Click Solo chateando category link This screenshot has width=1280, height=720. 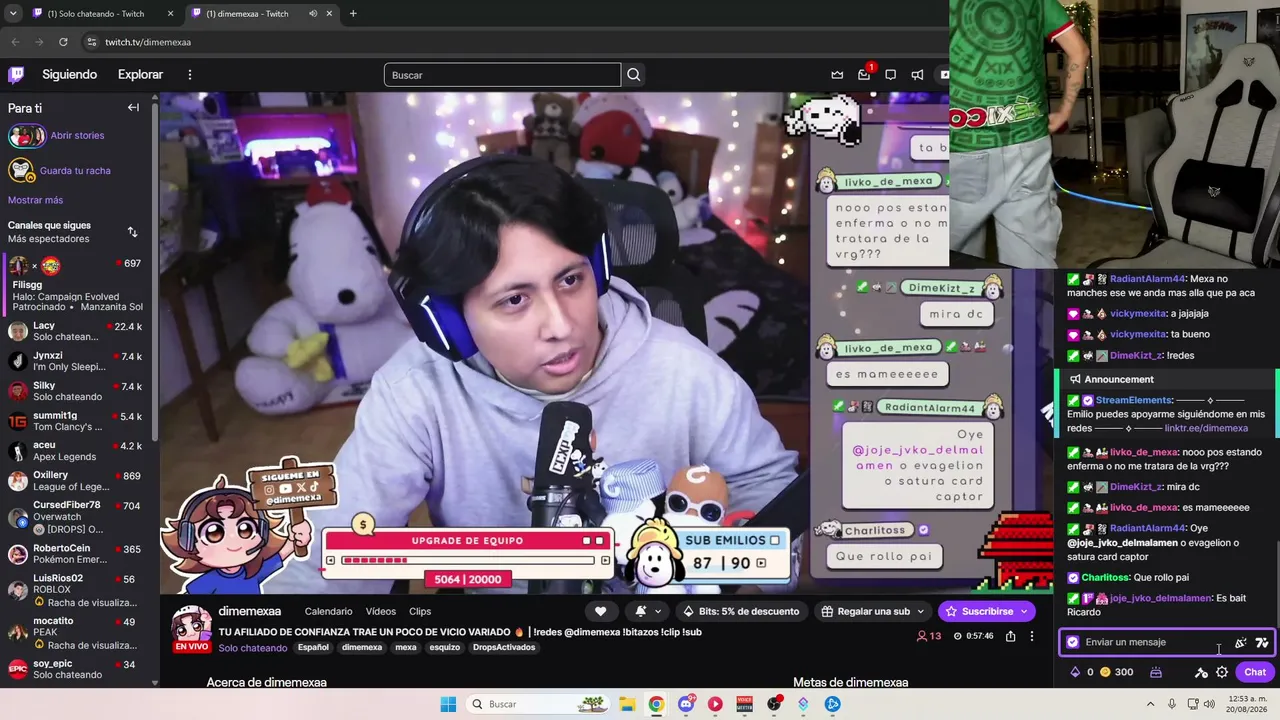click(x=253, y=648)
